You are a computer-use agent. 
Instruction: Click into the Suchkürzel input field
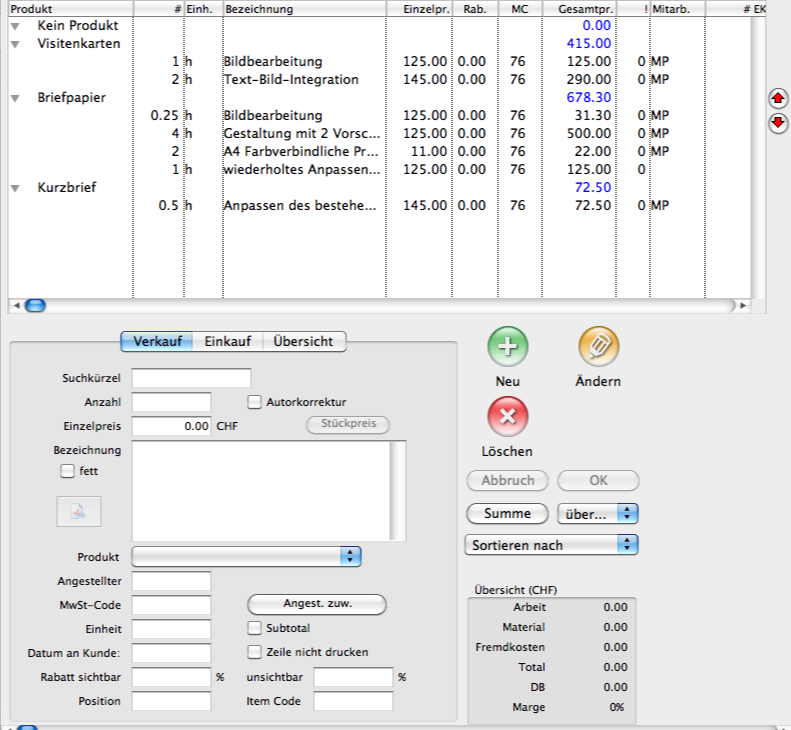coord(191,378)
